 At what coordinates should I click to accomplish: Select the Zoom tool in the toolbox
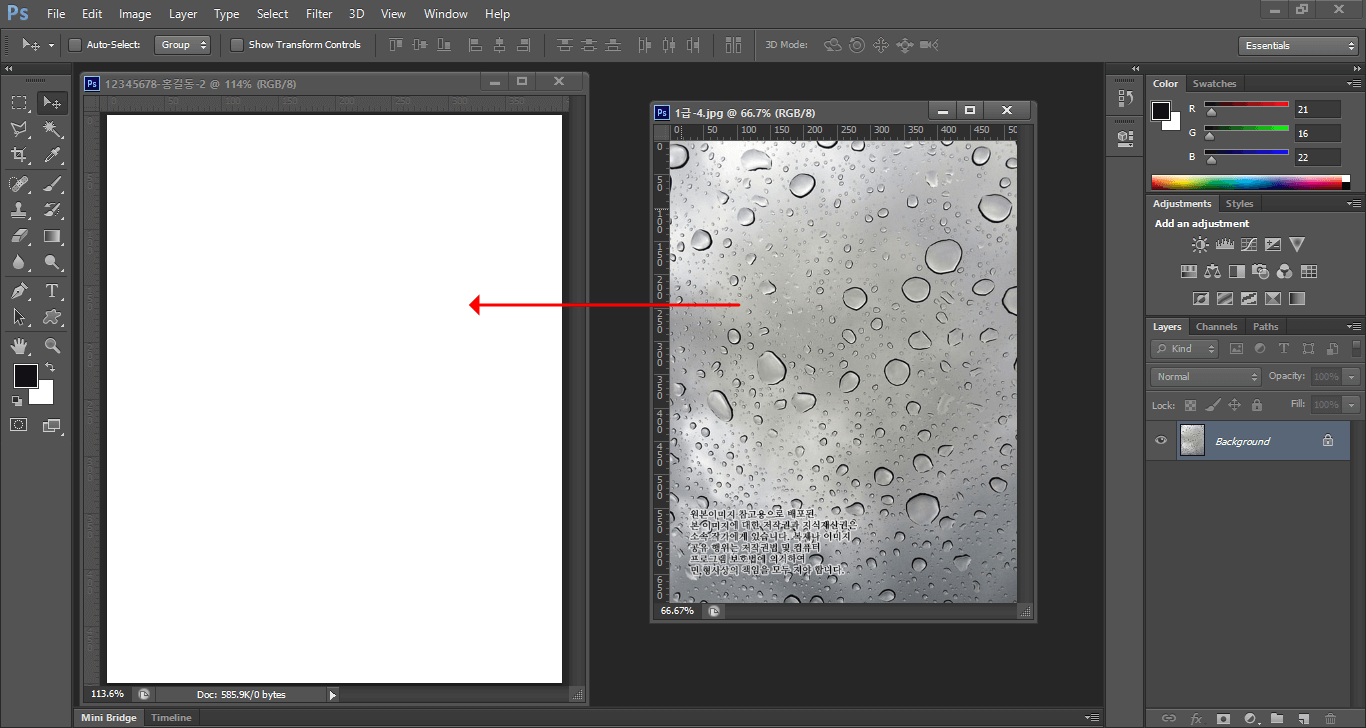click(x=52, y=346)
